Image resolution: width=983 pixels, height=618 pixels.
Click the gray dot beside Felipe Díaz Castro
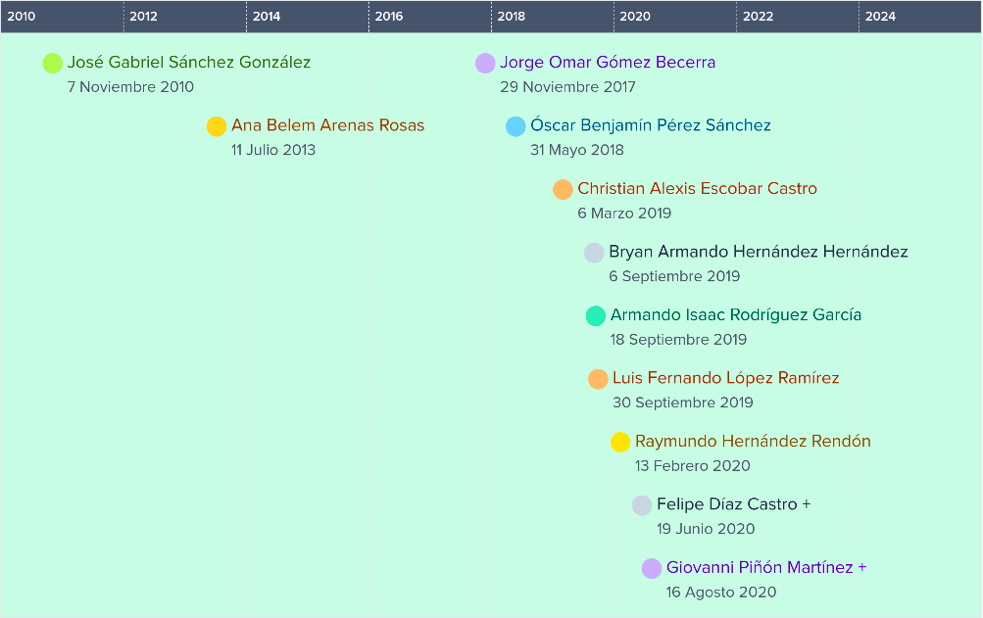coord(642,505)
